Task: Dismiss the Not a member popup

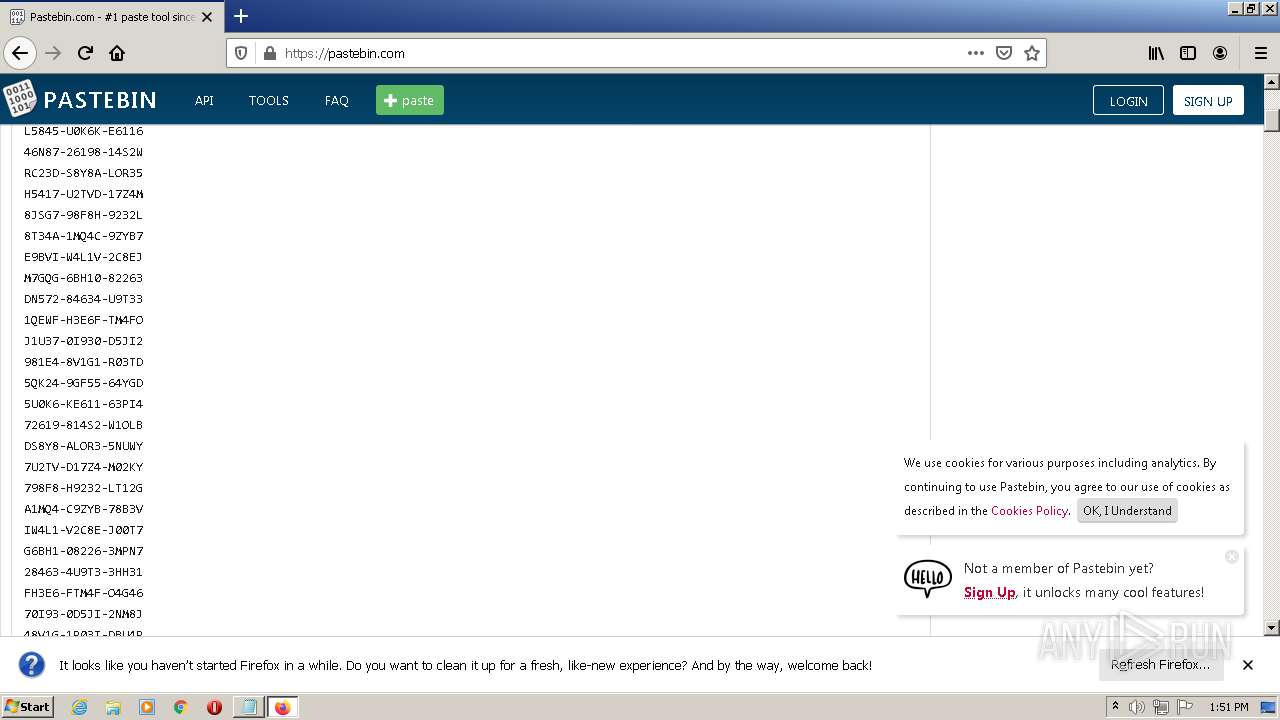Action: coord(1232,556)
